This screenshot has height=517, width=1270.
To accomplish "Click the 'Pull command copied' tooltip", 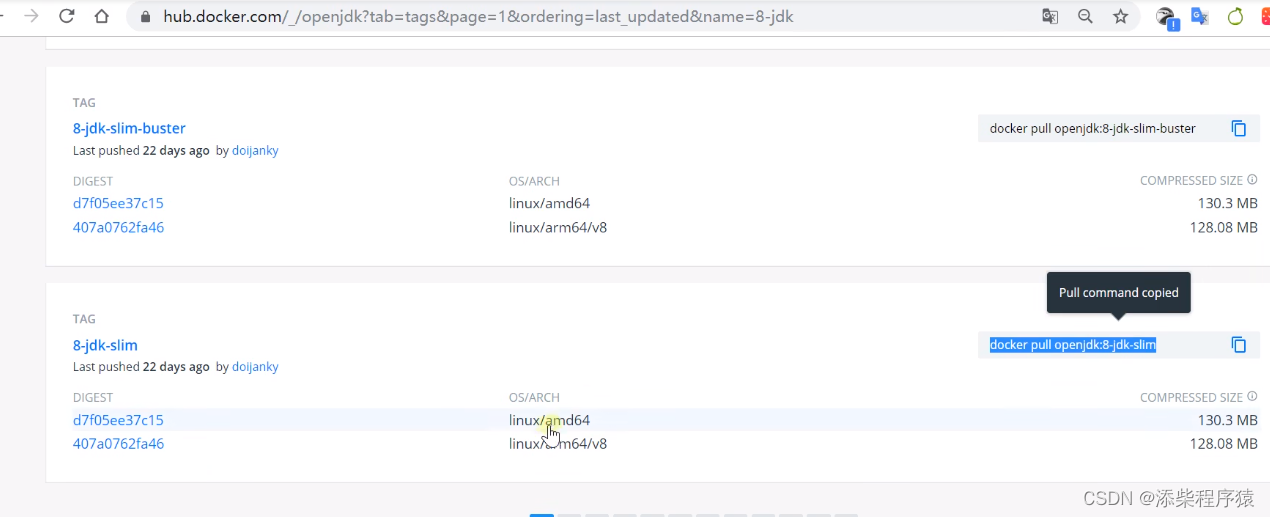I will 1118,293.
